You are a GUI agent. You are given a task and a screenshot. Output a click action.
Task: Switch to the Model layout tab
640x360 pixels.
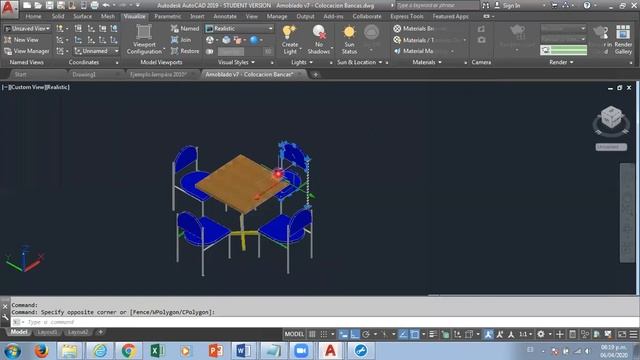click(19, 332)
